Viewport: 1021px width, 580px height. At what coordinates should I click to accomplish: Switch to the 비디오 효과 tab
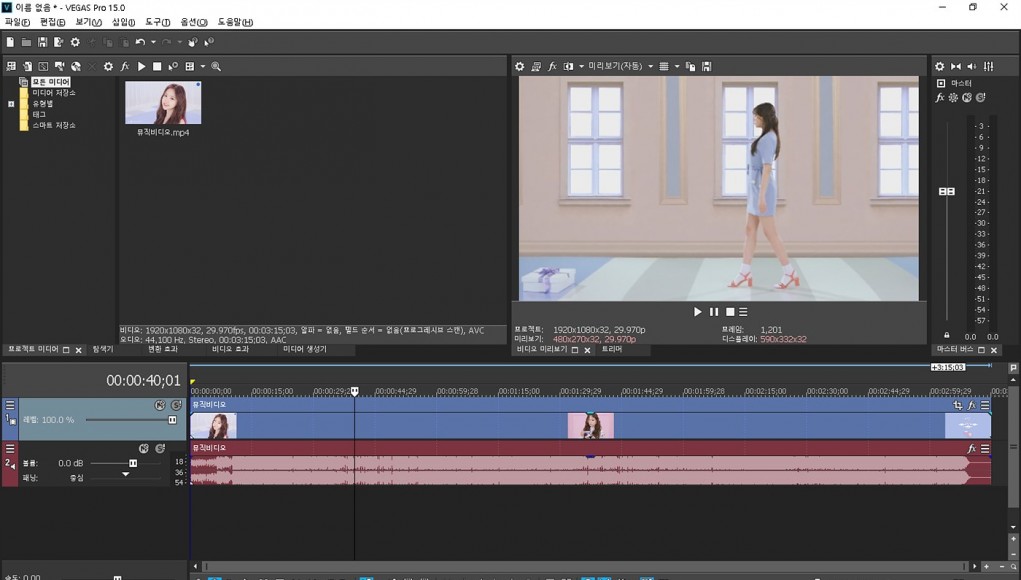tap(231, 350)
